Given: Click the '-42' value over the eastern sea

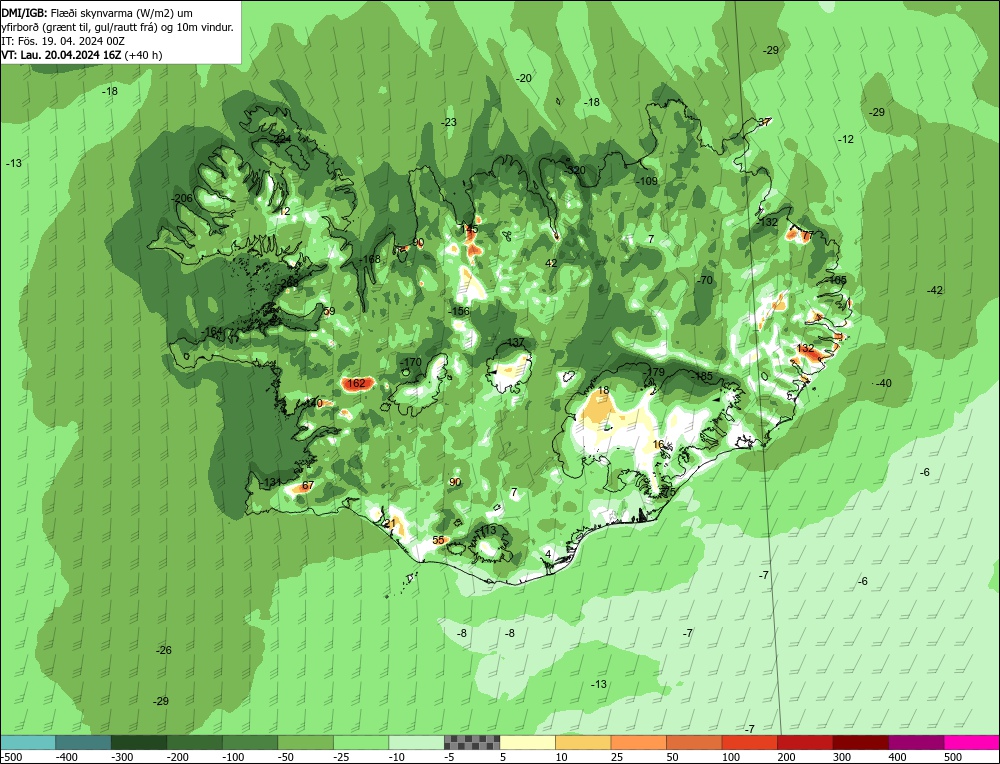Looking at the screenshot, I should 934,290.
